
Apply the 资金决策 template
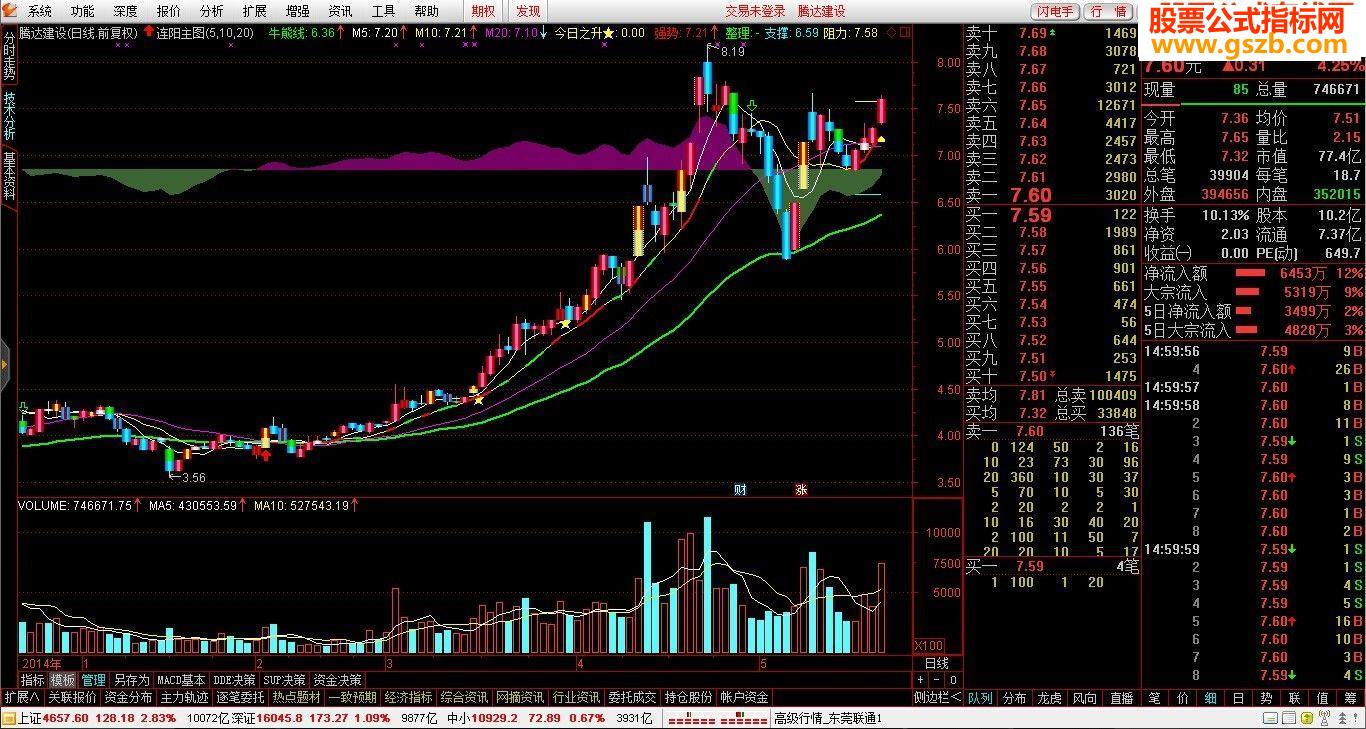337,680
